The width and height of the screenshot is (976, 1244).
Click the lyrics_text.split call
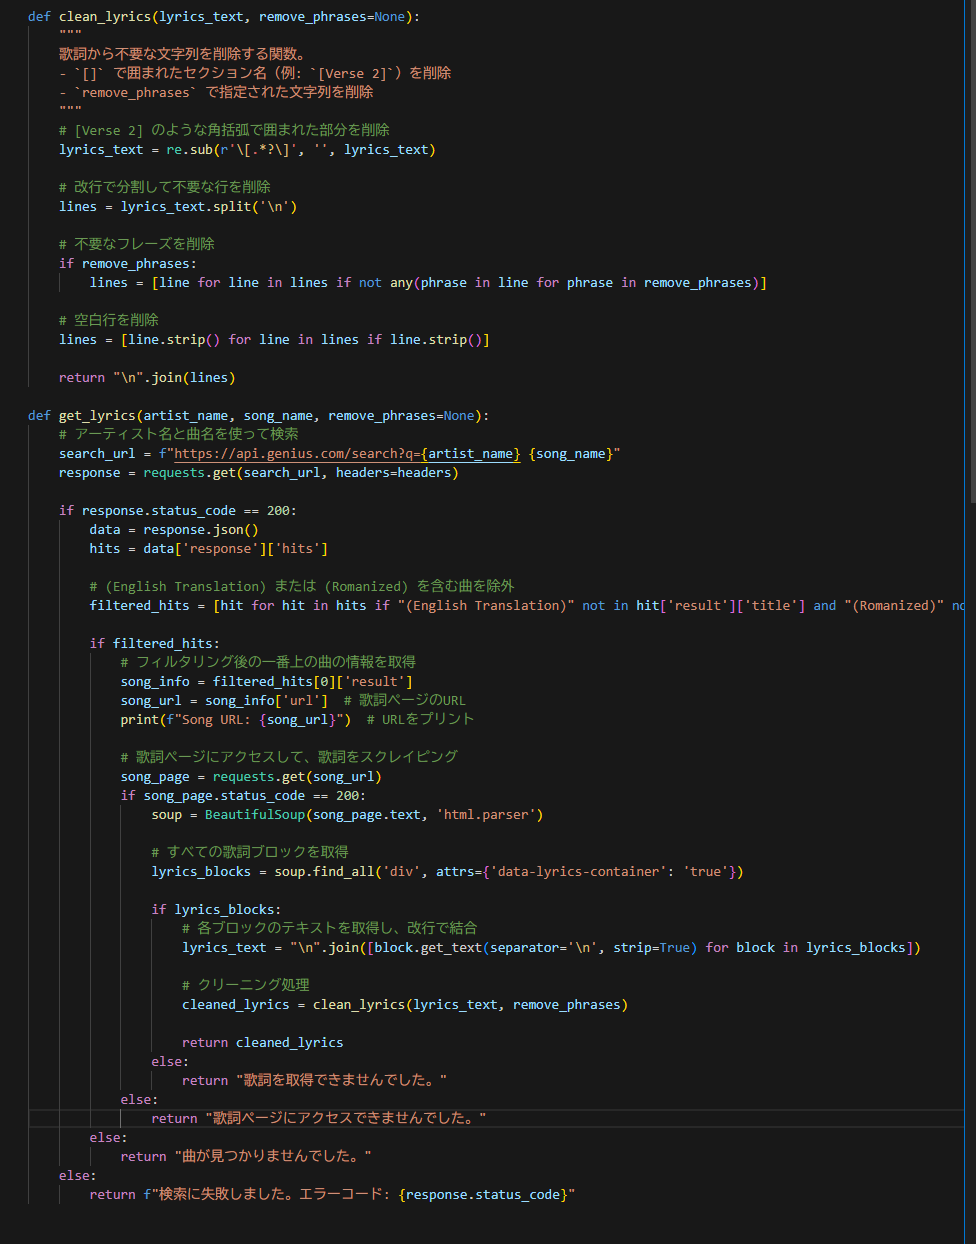pos(208,207)
